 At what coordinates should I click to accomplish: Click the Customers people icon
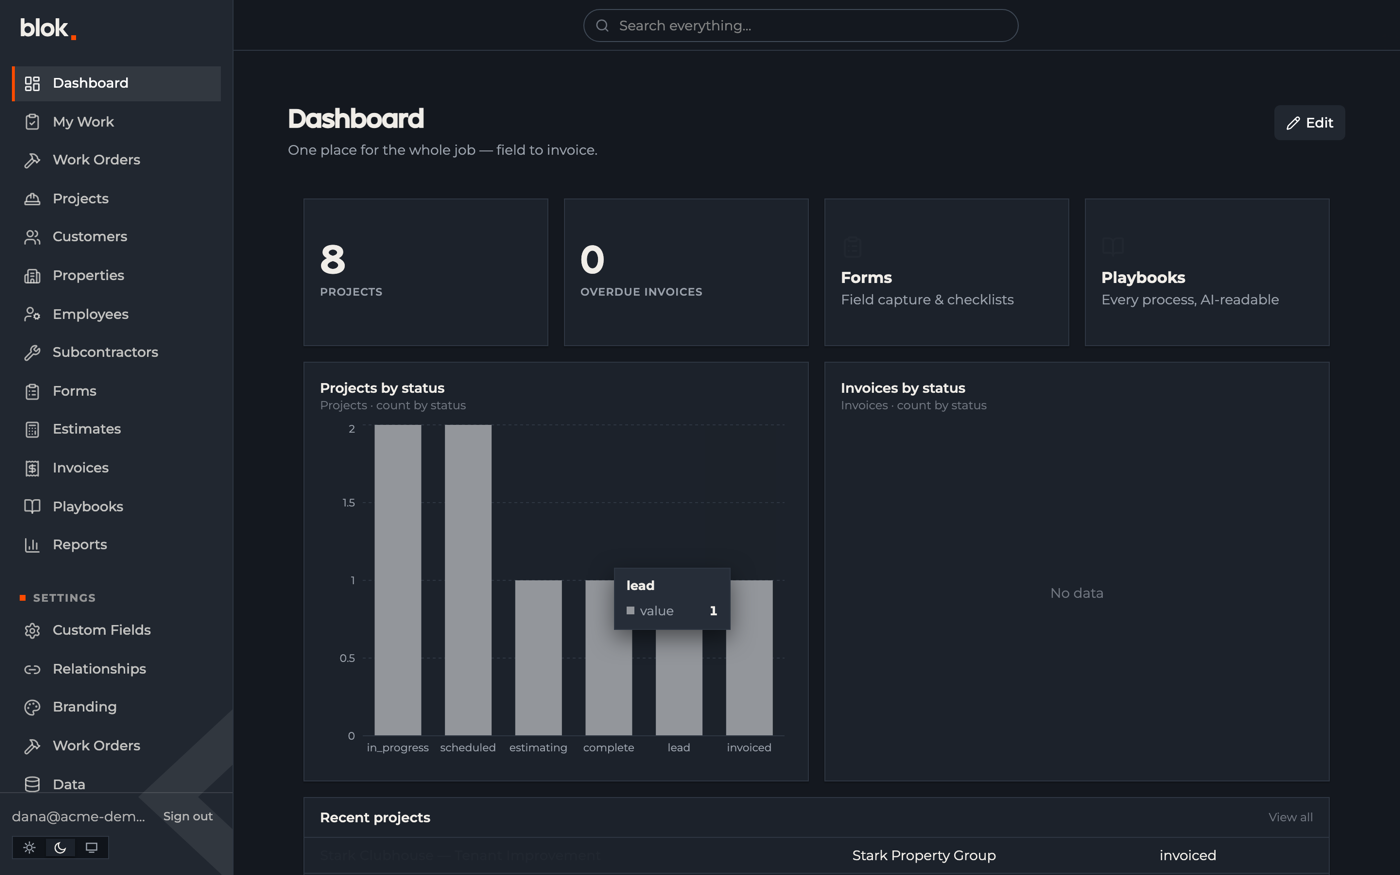32,237
